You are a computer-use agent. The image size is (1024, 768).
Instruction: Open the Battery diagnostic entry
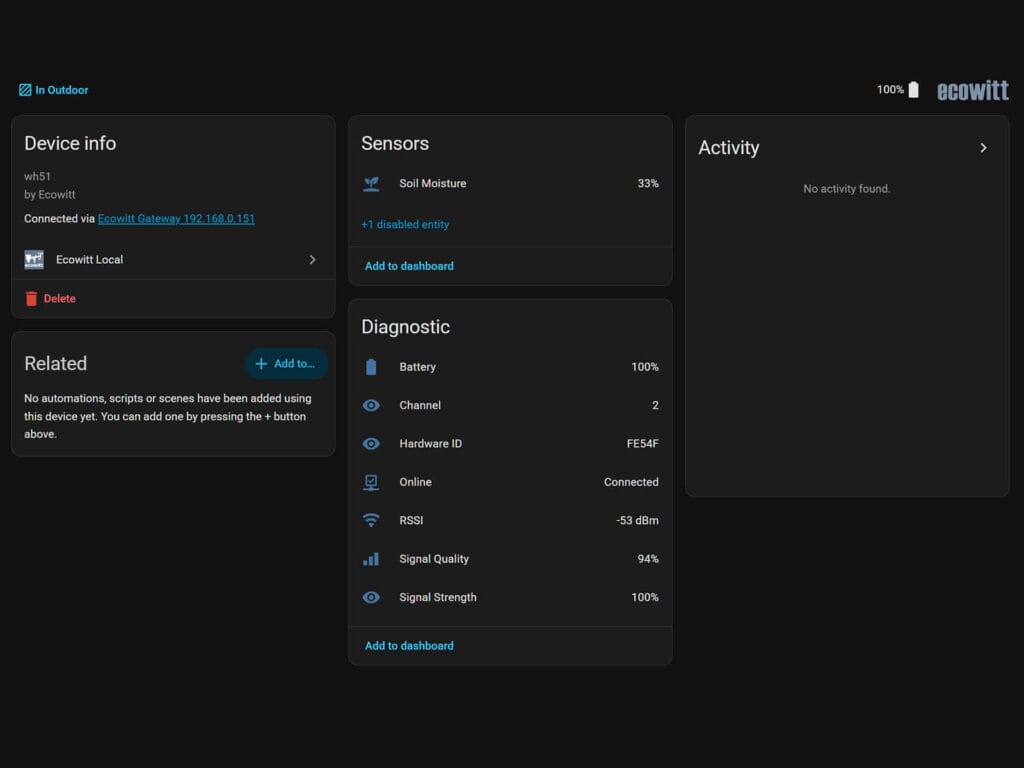510,367
